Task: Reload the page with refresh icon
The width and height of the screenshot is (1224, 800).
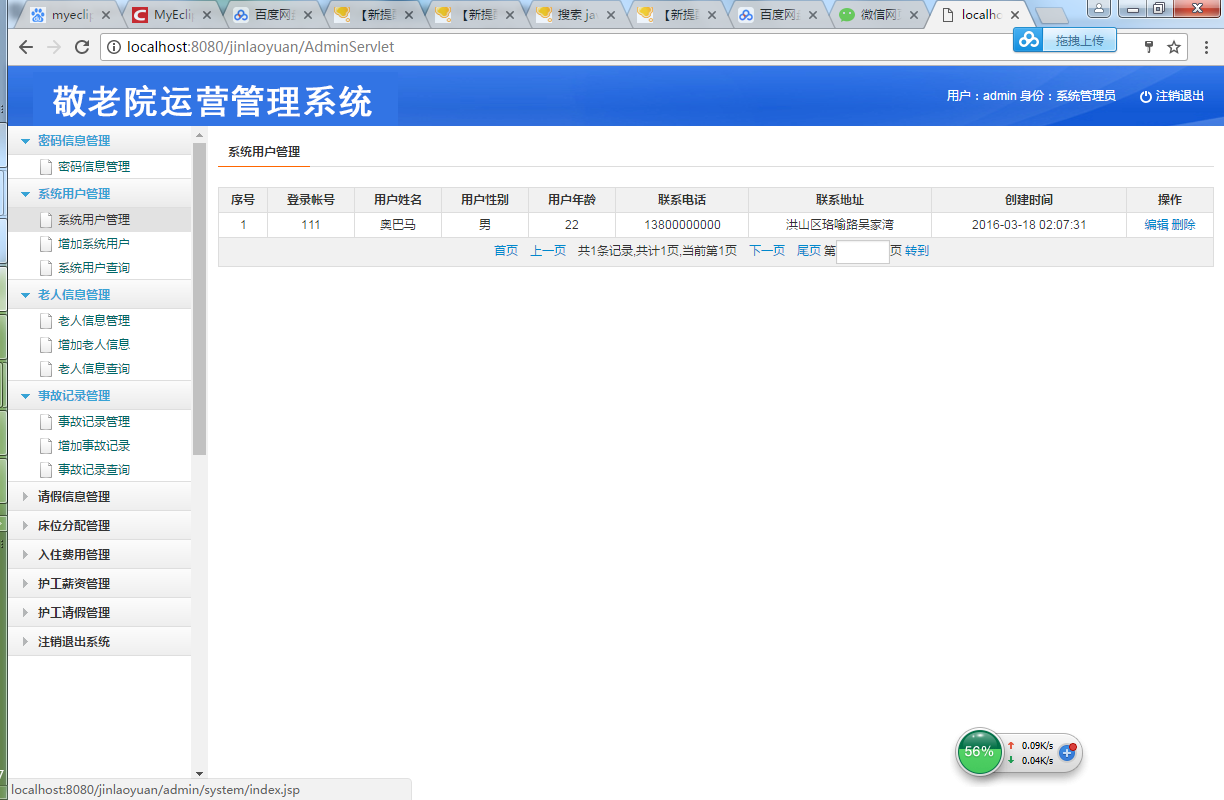Action: (82, 47)
